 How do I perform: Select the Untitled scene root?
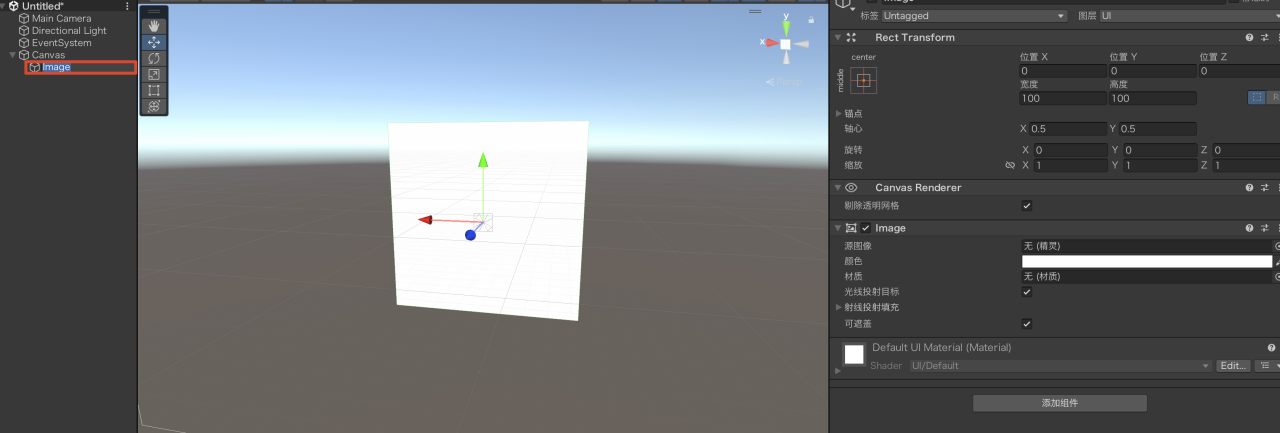43,6
